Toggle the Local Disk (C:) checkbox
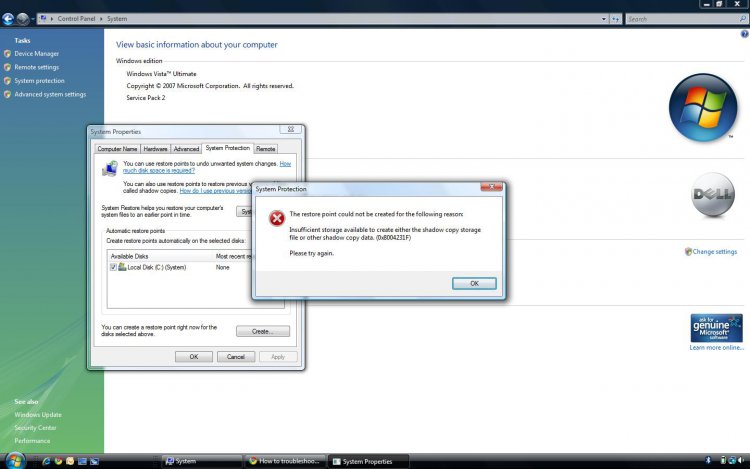 [x=113, y=267]
